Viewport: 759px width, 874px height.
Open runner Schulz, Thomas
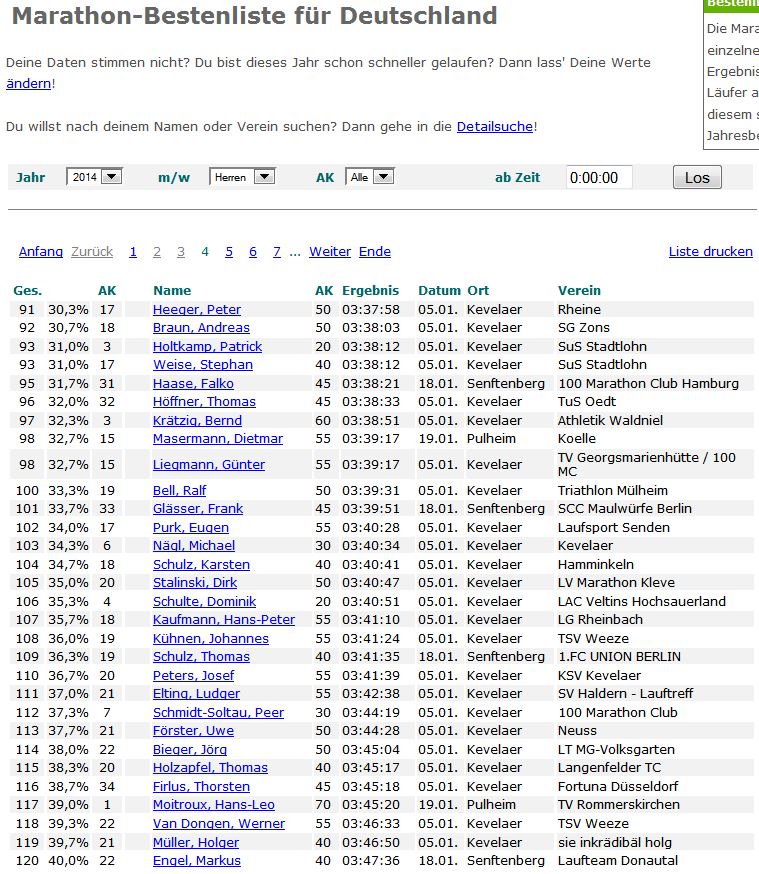(x=201, y=657)
